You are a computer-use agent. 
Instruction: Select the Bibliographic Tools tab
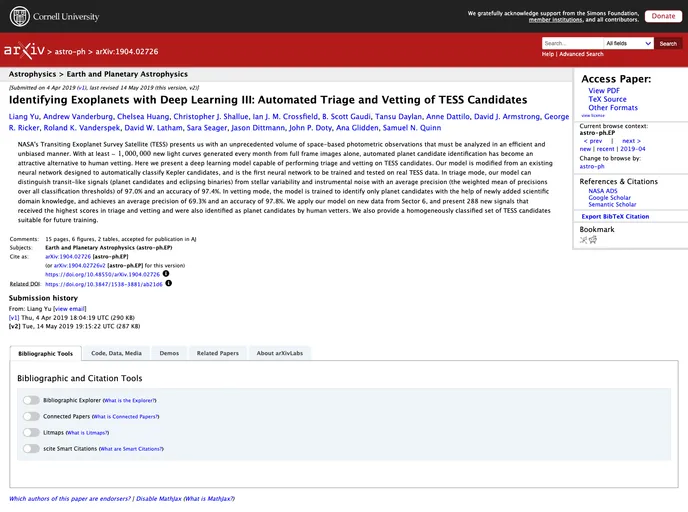click(x=46, y=354)
